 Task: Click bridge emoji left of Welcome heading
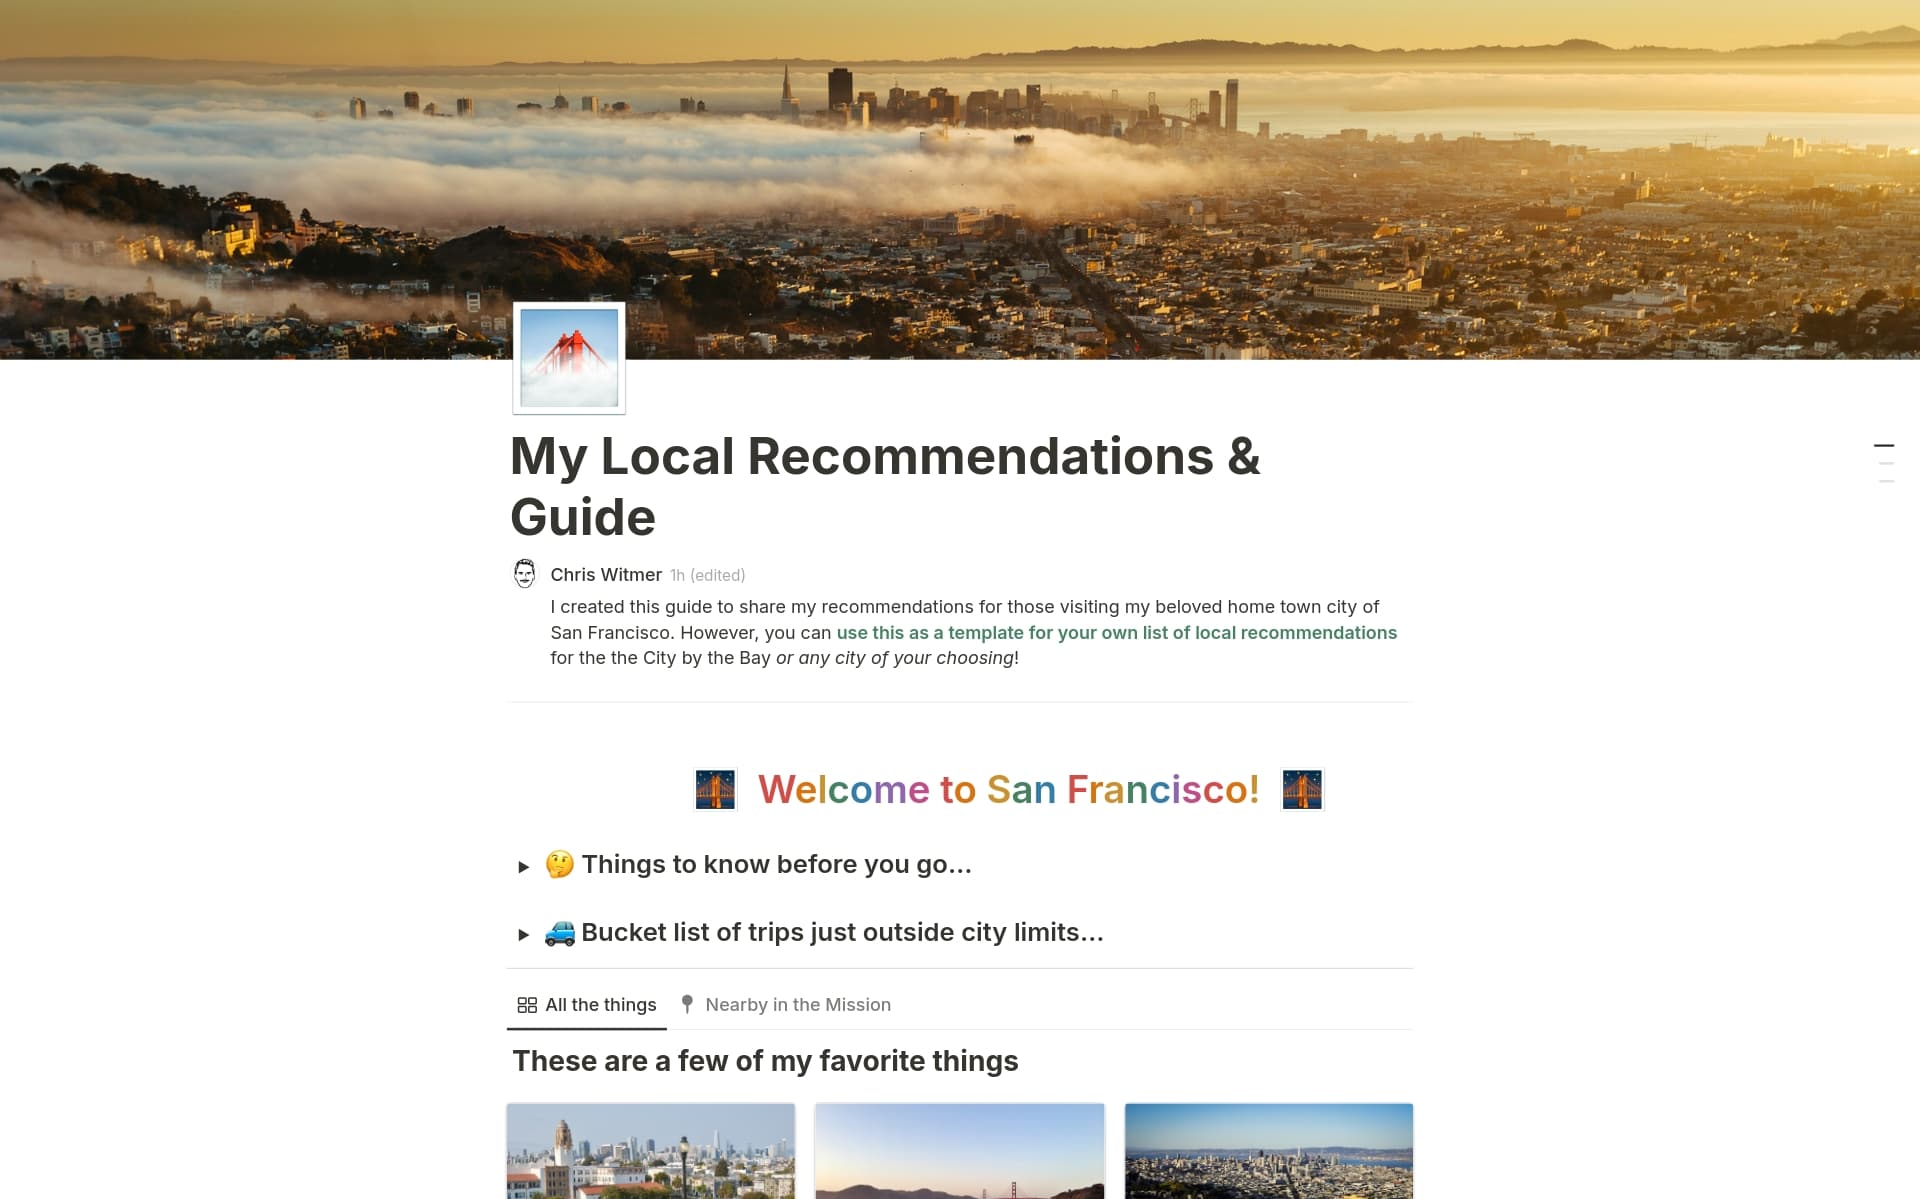click(715, 790)
